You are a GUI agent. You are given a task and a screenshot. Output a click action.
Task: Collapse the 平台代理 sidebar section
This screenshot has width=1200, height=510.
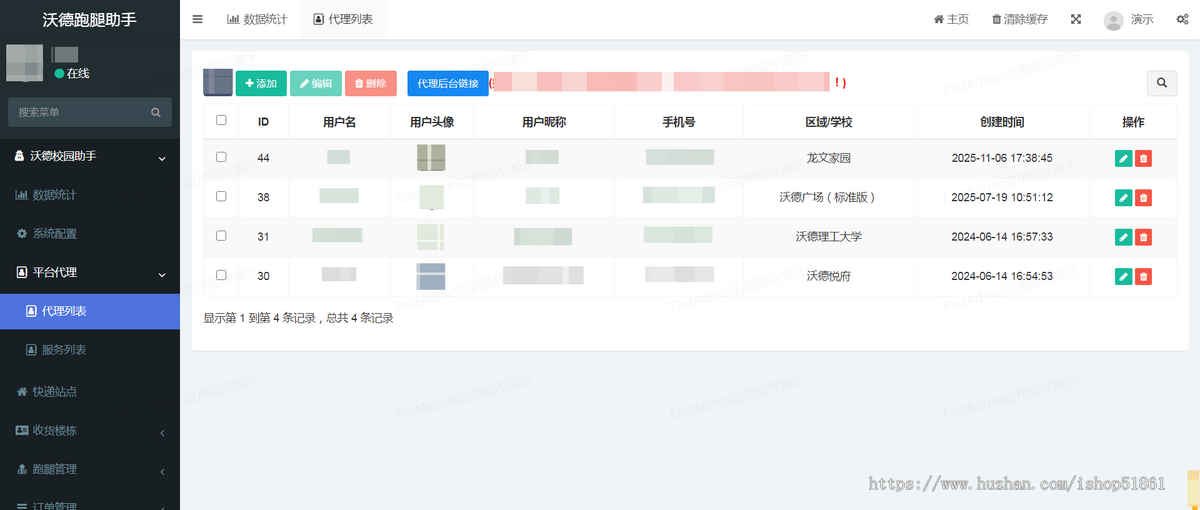coord(90,272)
